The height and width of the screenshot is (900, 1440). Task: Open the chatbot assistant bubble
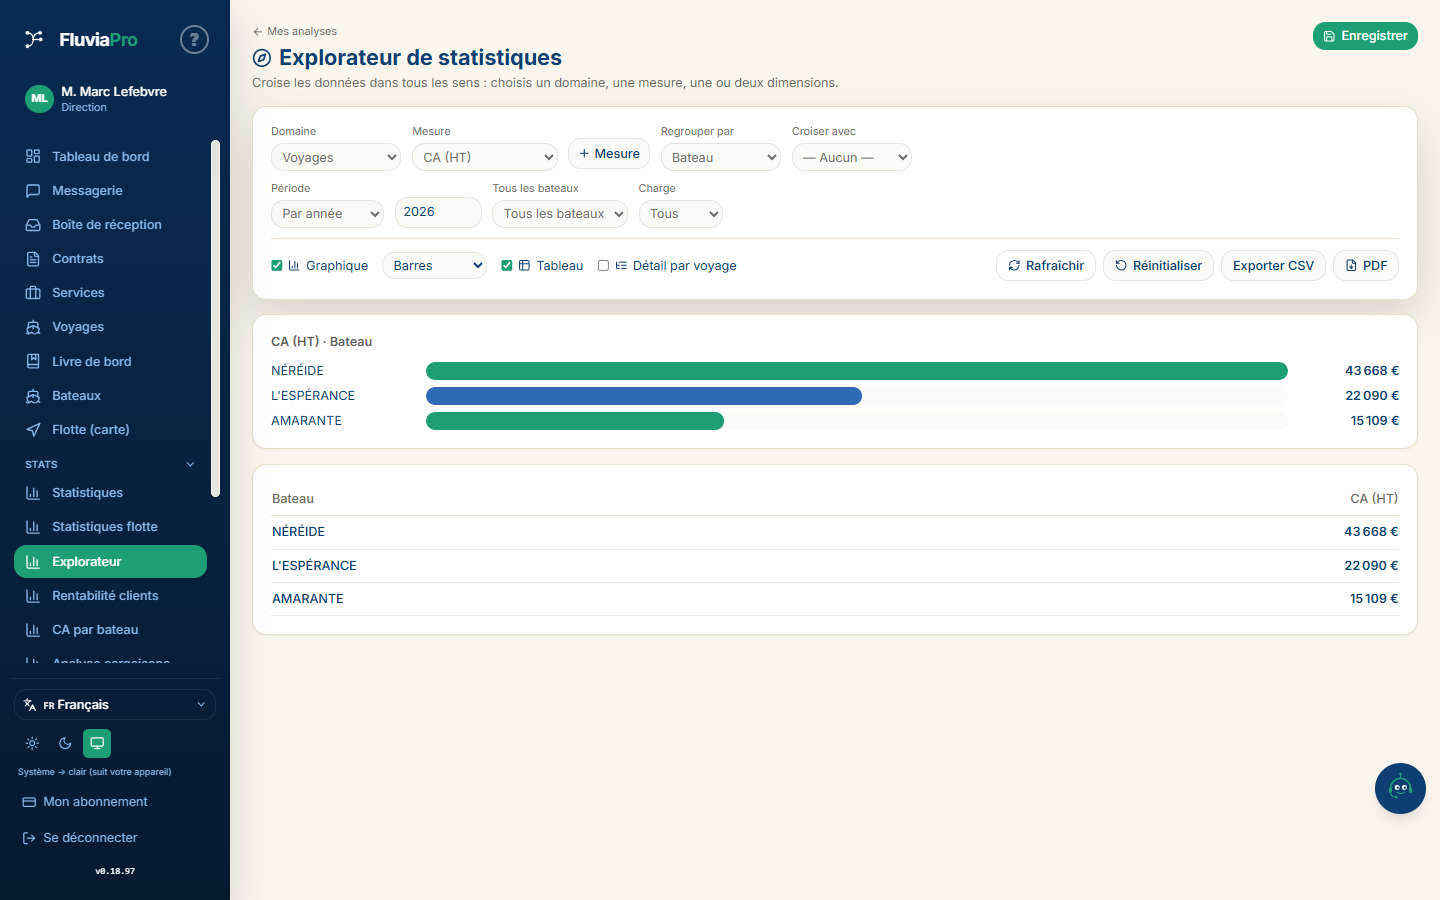pyautogui.click(x=1400, y=788)
